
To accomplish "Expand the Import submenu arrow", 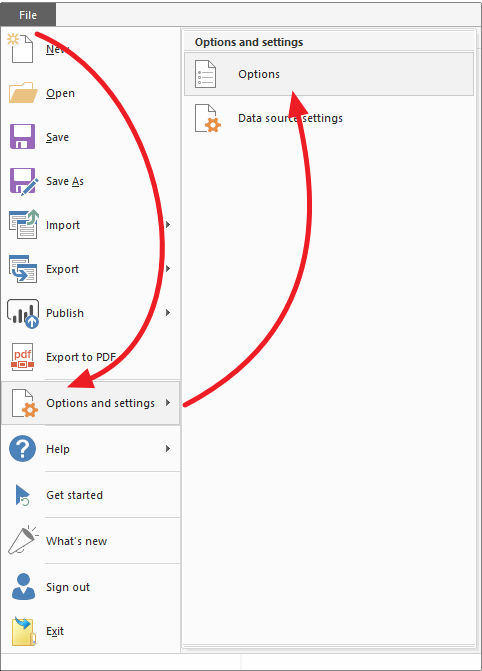I will (x=168, y=225).
